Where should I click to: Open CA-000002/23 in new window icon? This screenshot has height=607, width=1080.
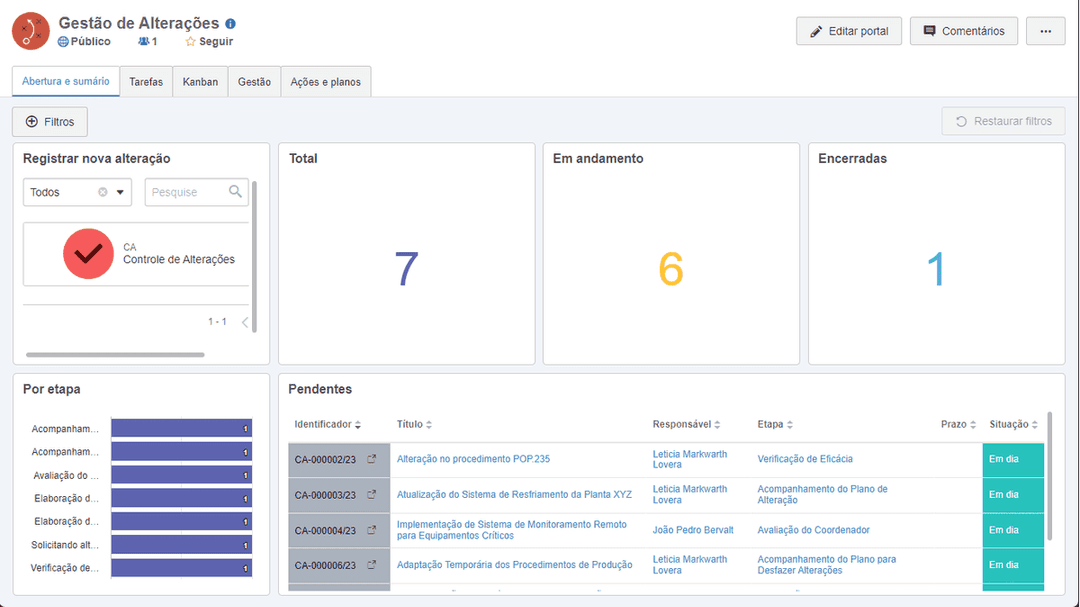click(371, 459)
